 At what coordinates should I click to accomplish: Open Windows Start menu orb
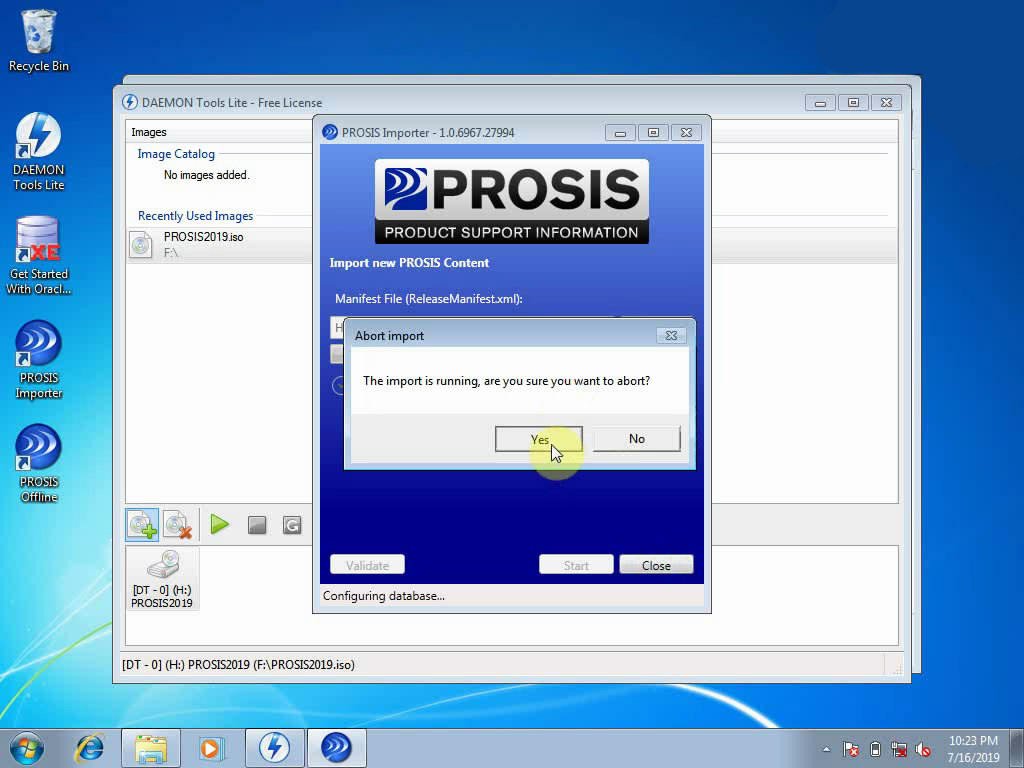pos(27,747)
